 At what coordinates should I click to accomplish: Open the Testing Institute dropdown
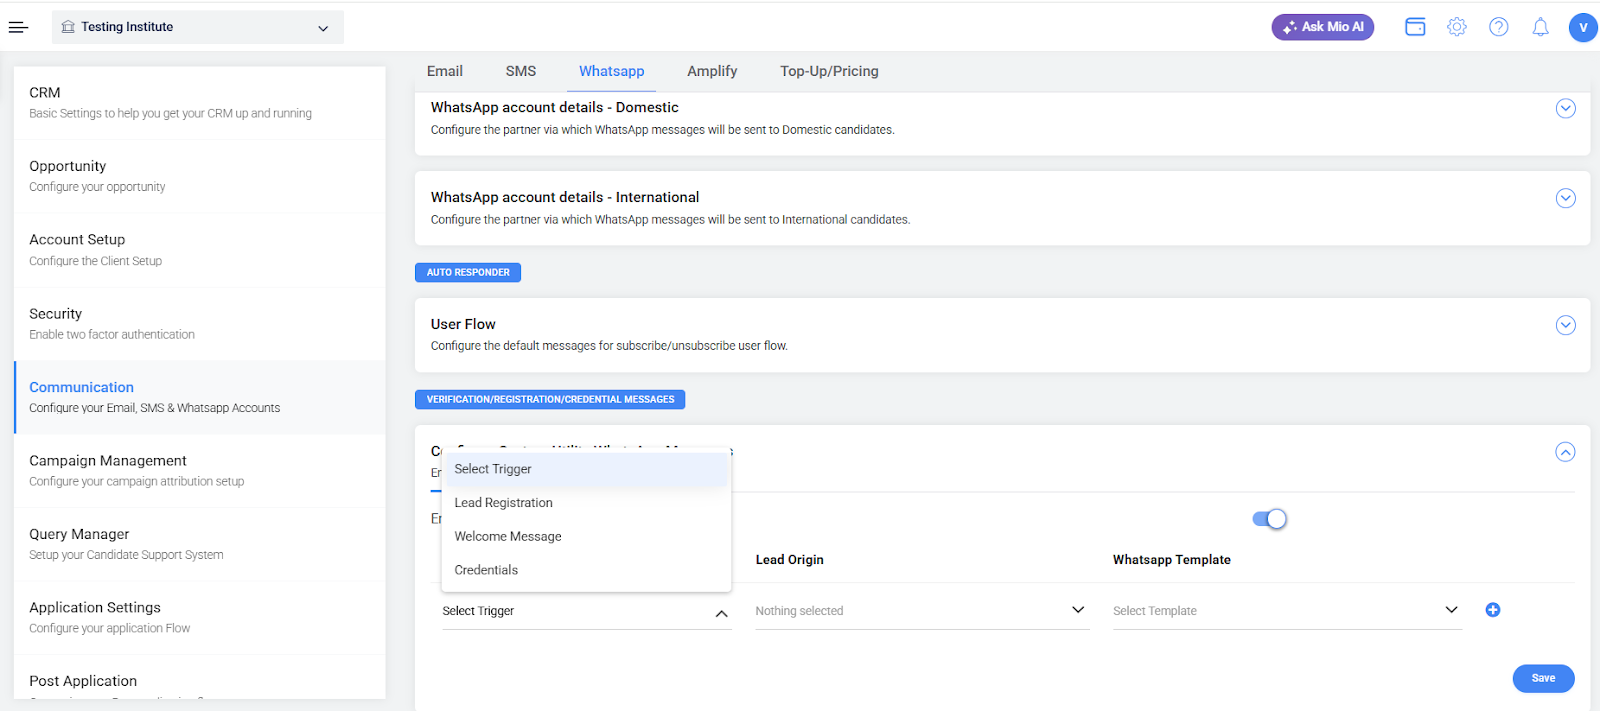(x=197, y=27)
